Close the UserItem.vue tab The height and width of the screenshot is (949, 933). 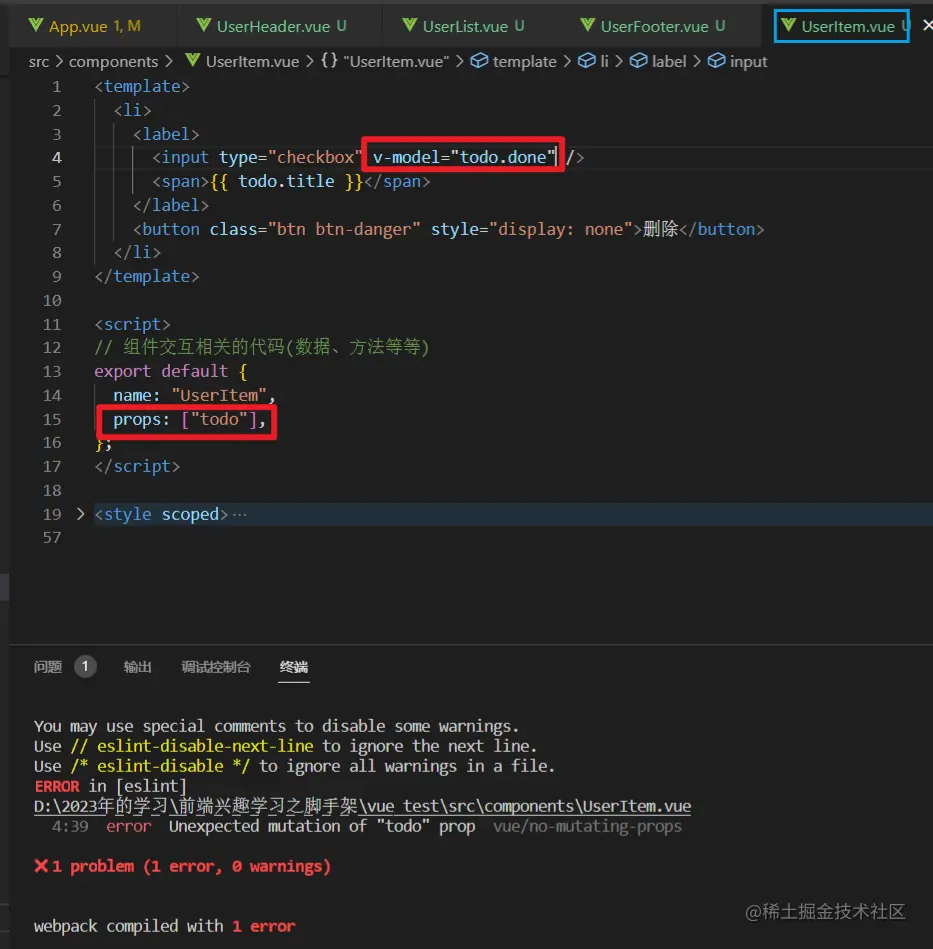pyautogui.click(x=927, y=25)
